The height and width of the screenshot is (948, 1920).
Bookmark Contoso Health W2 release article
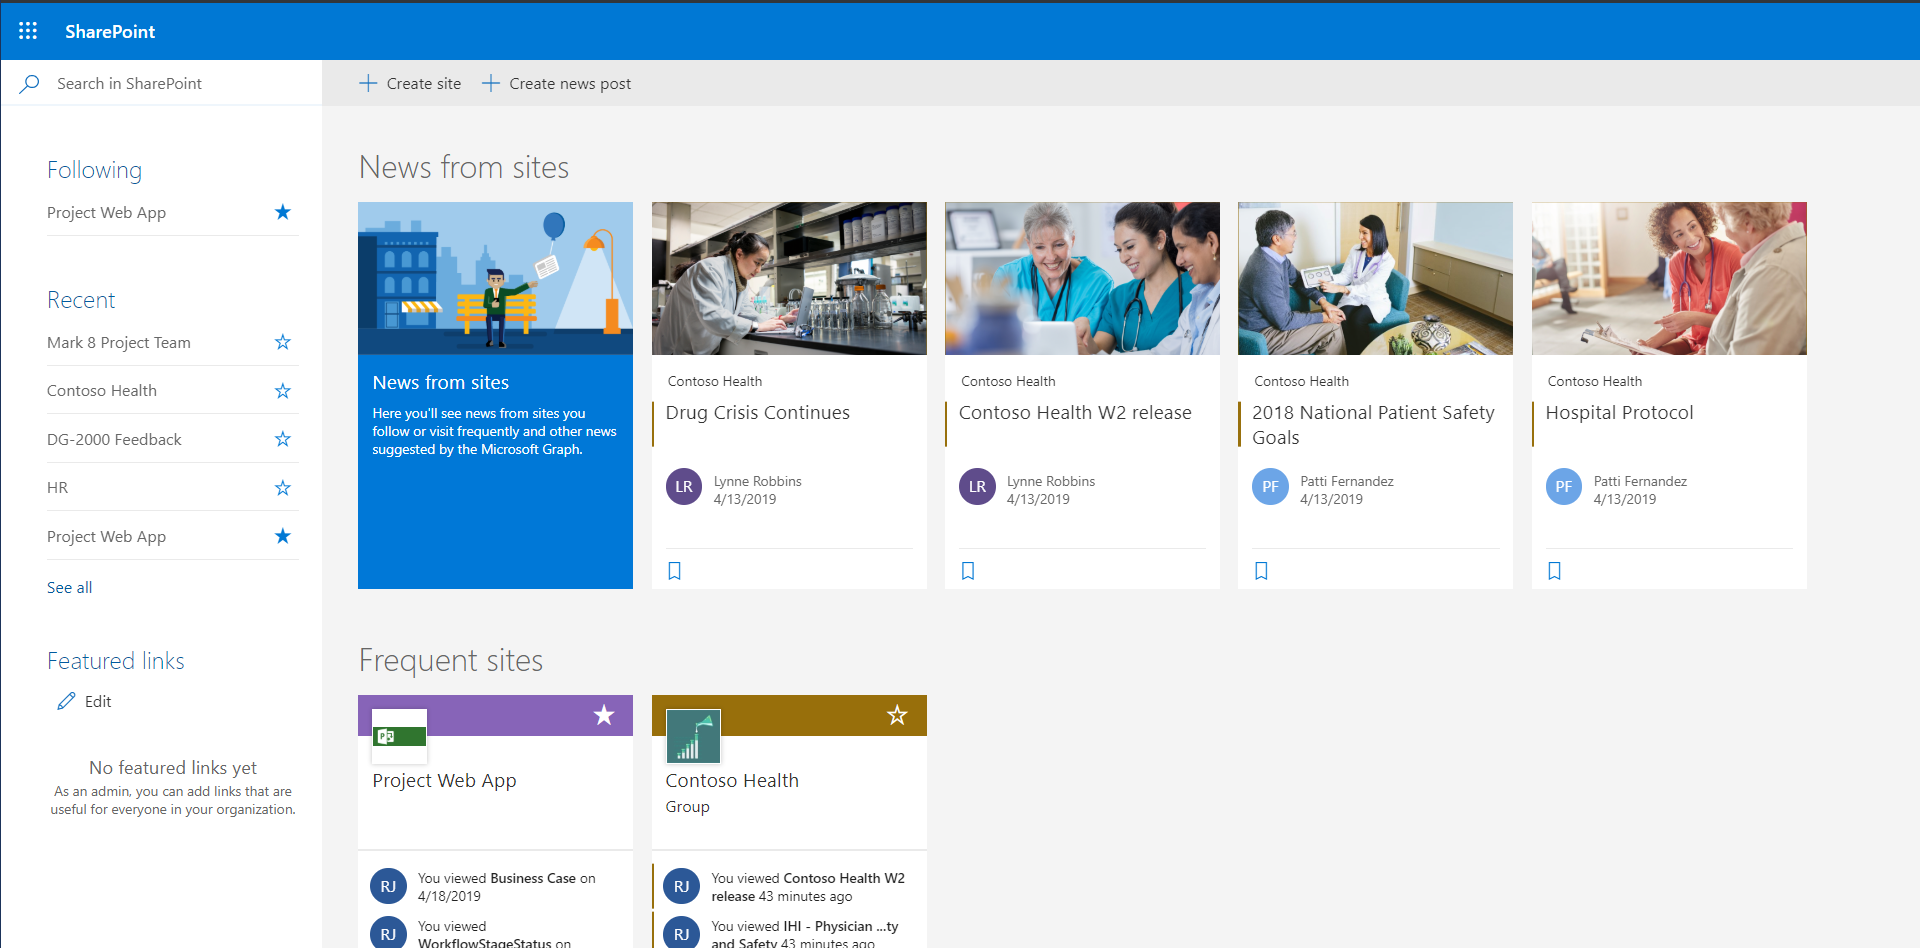[x=968, y=571]
